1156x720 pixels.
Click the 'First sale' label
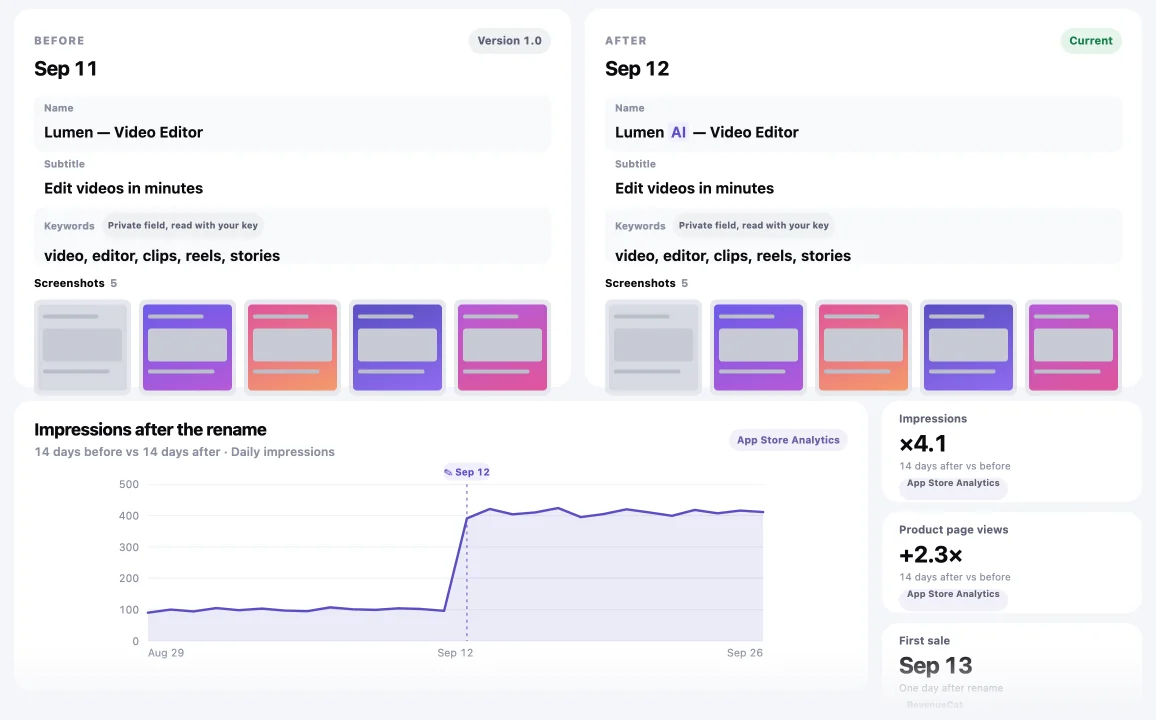pos(925,640)
